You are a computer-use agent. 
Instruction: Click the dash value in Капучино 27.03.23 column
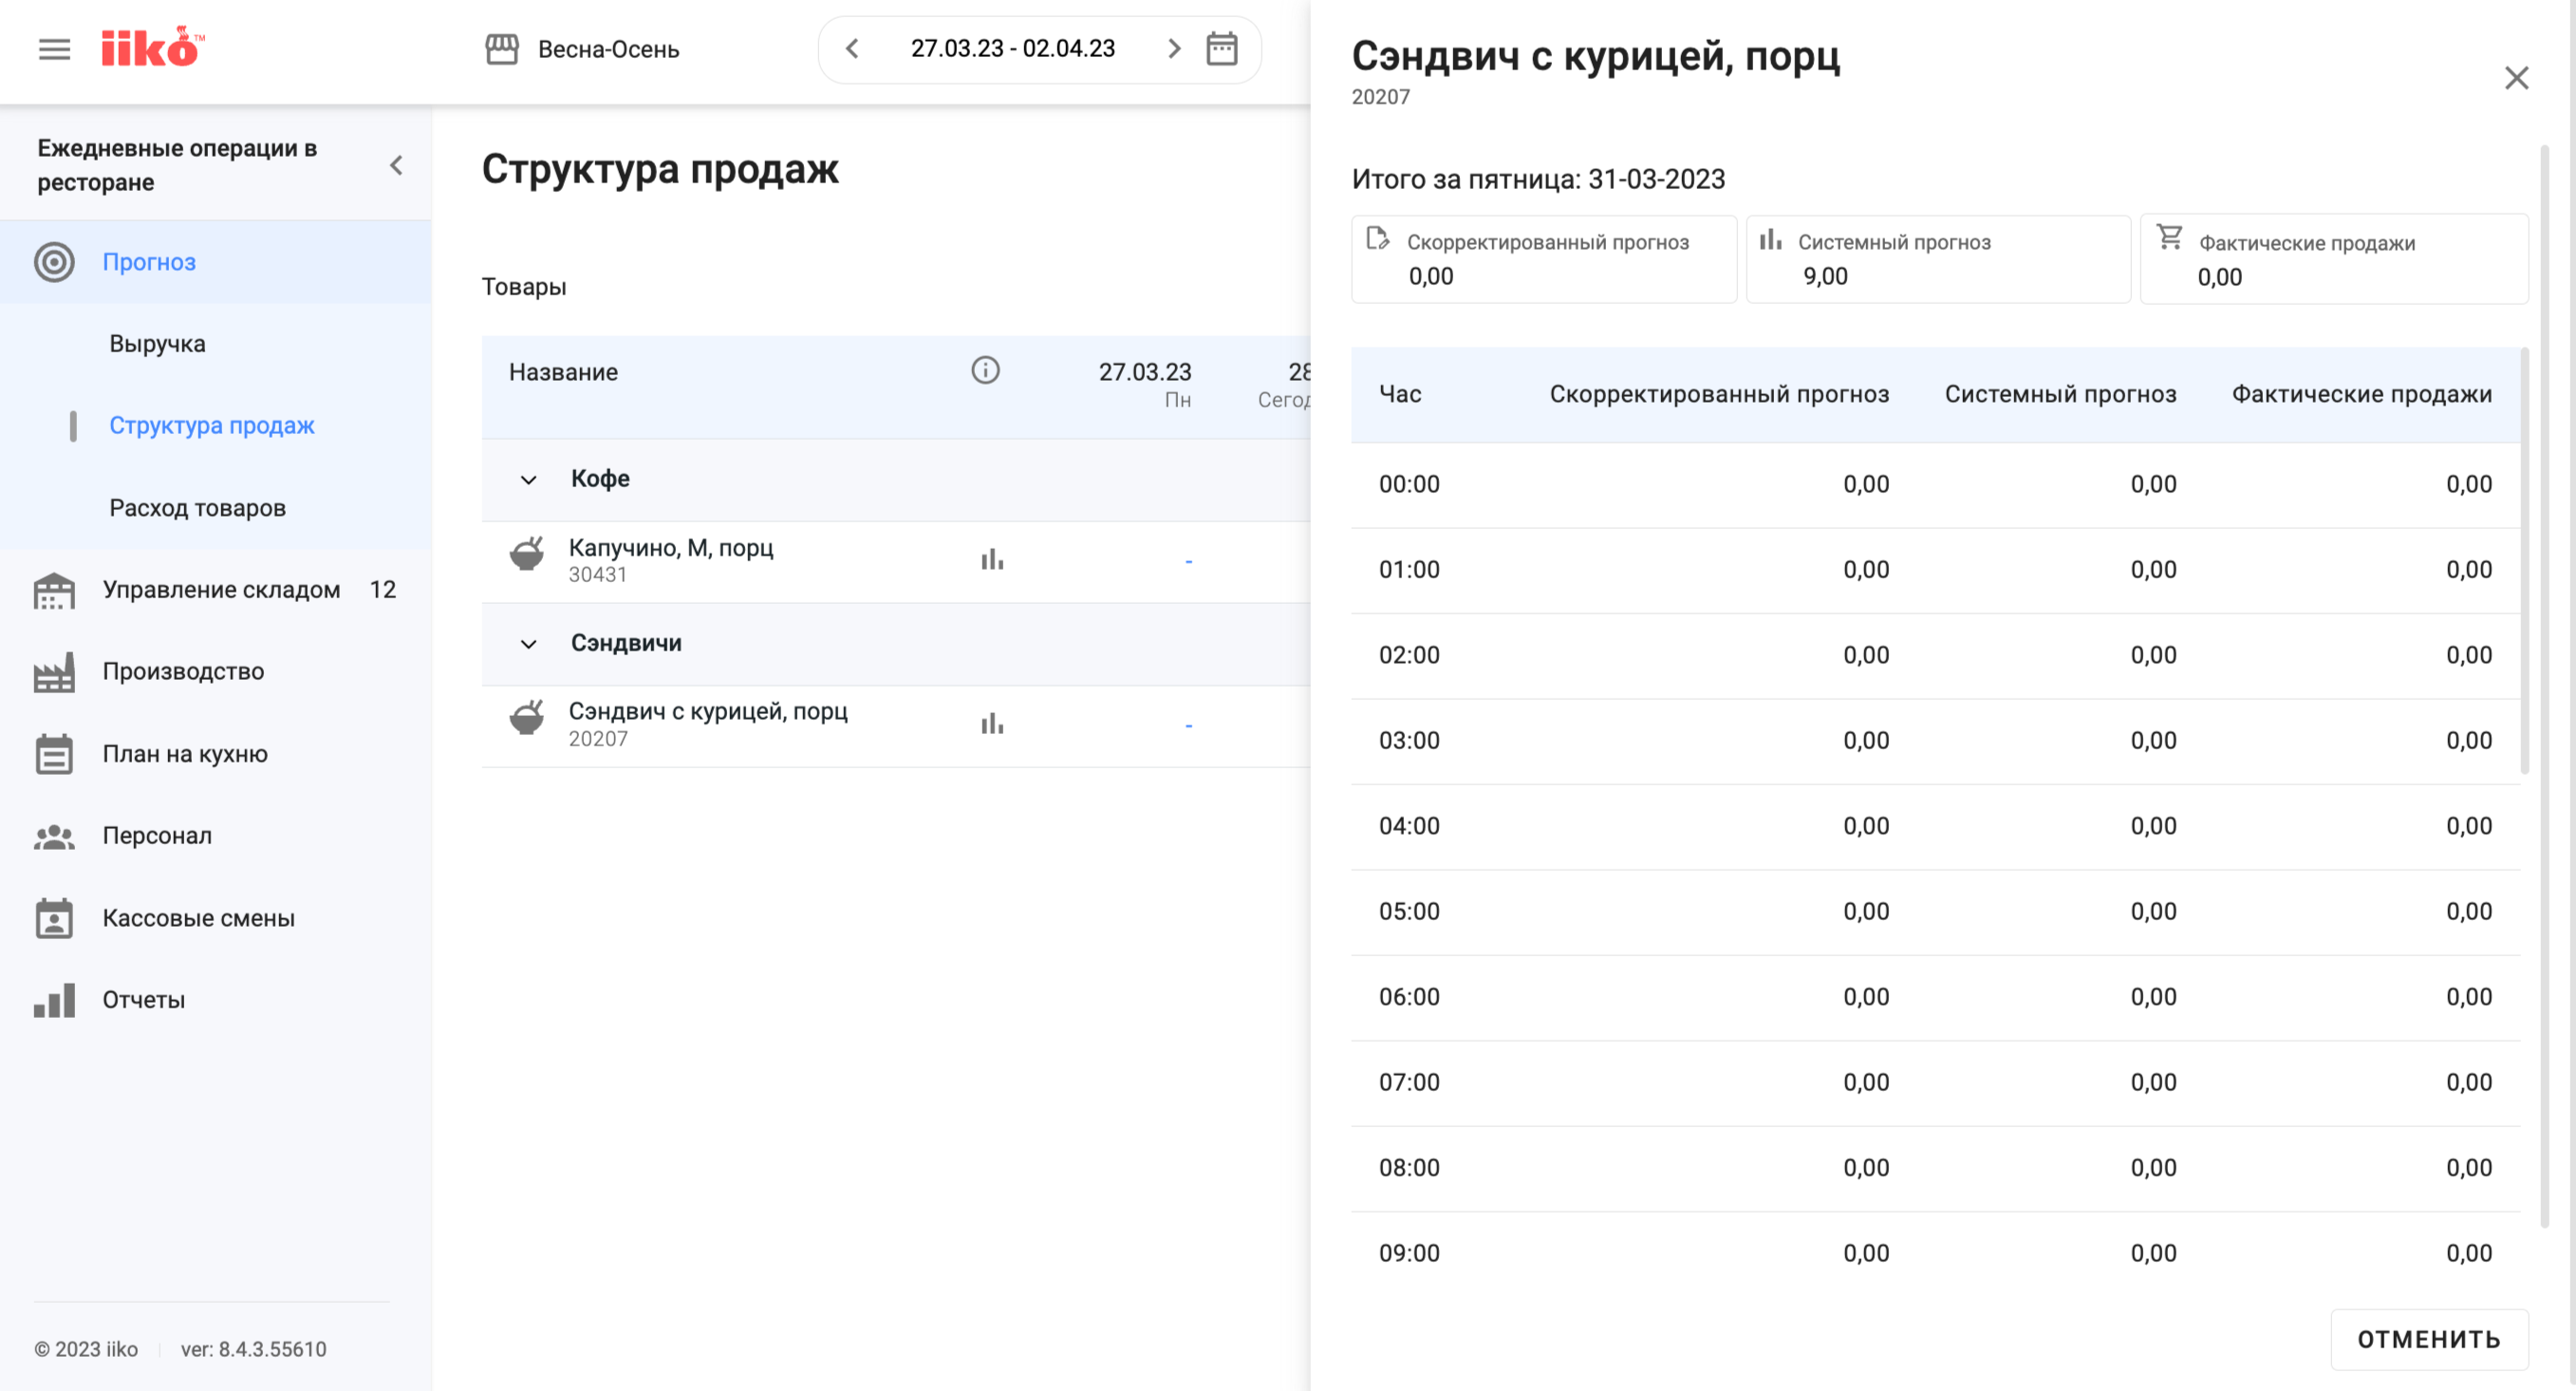(1188, 562)
